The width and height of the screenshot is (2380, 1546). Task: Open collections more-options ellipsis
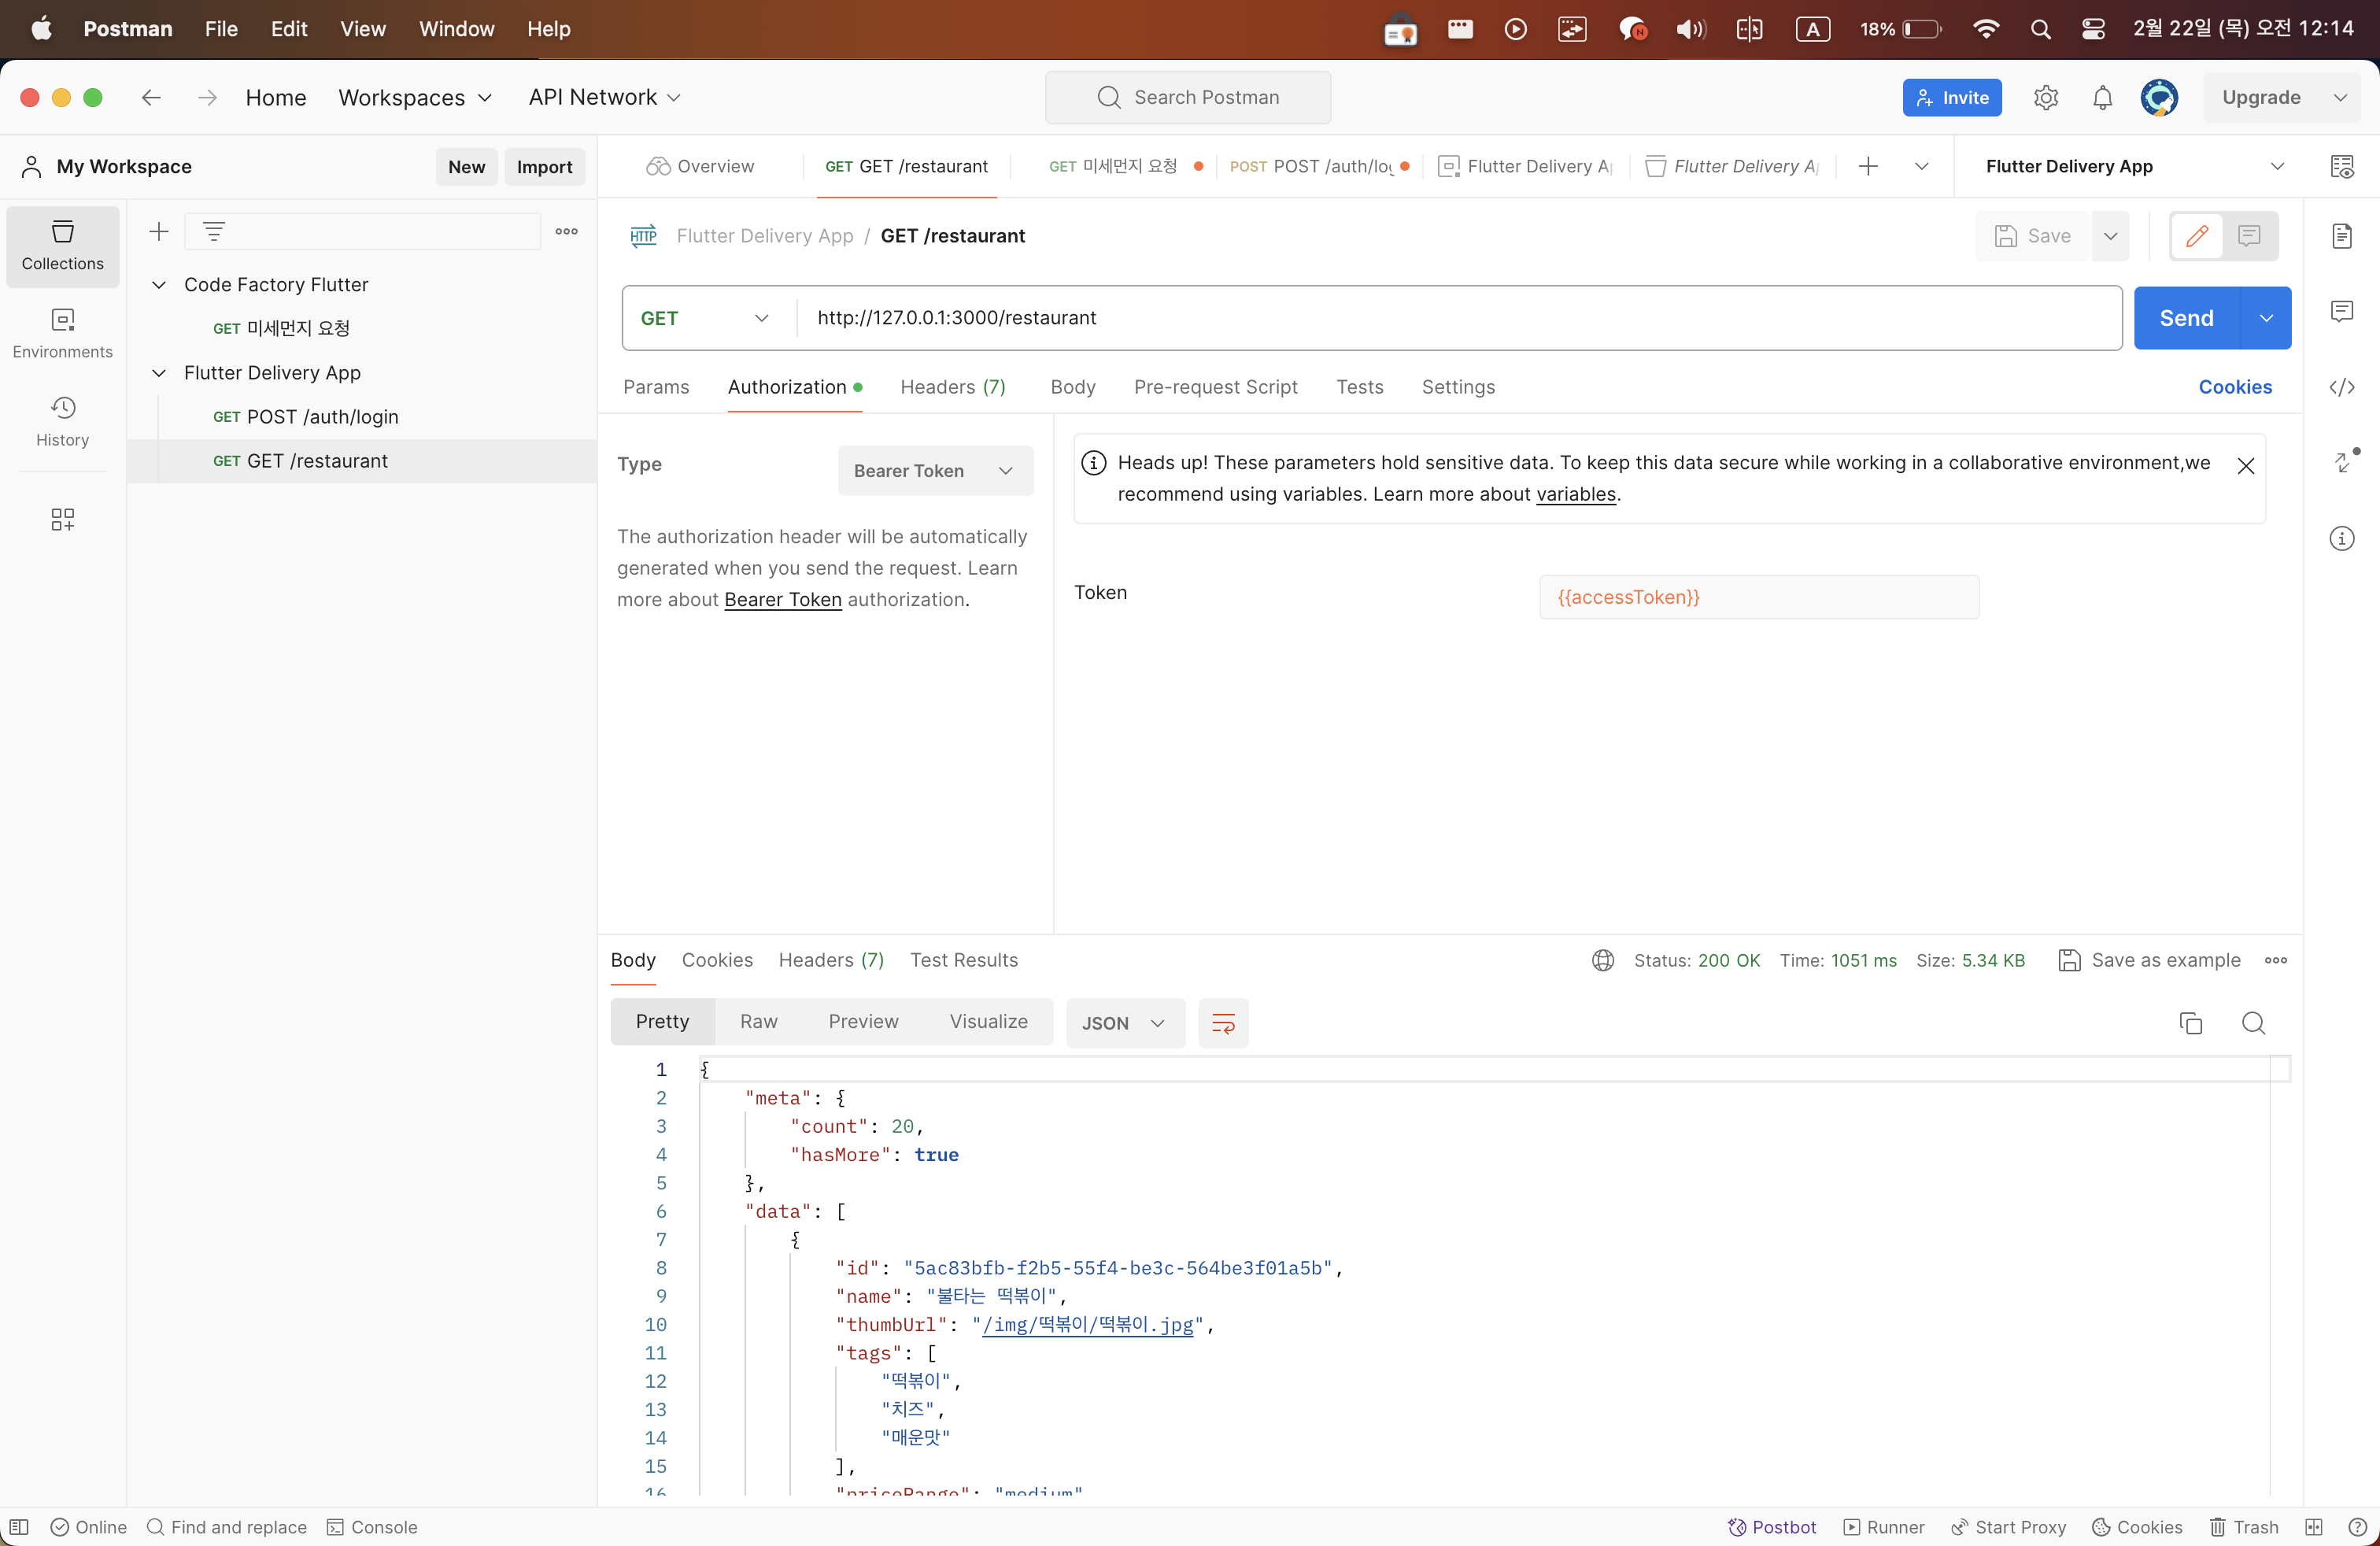pyautogui.click(x=566, y=231)
